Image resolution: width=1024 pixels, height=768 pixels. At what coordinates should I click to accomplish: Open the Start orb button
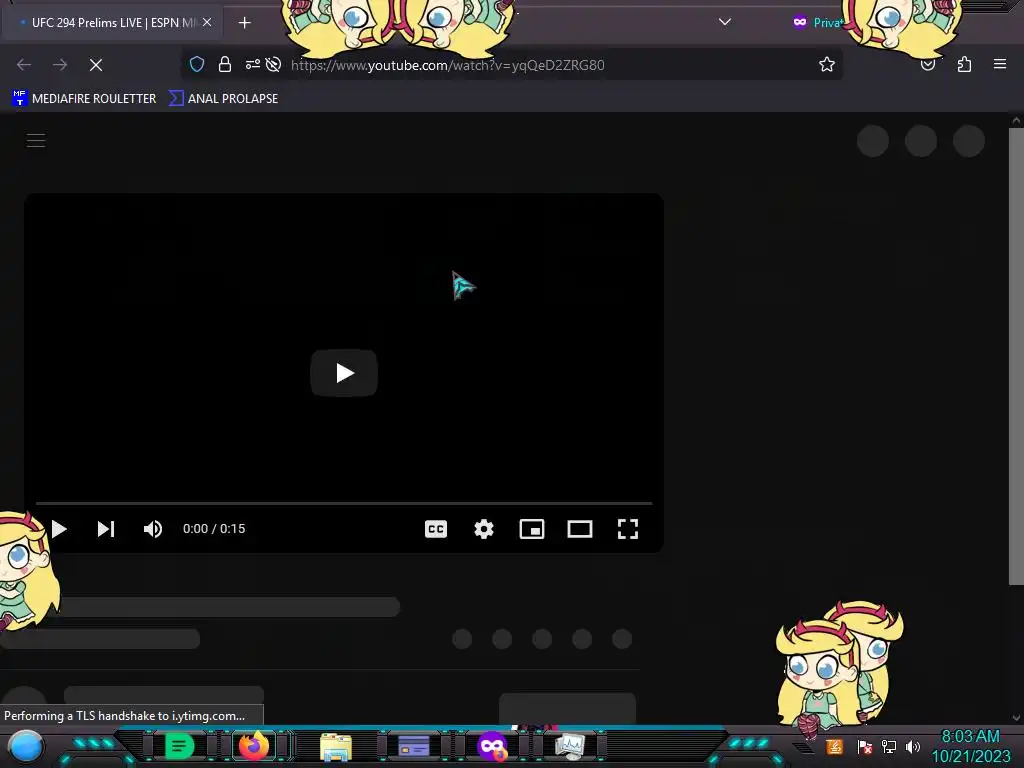[26, 746]
